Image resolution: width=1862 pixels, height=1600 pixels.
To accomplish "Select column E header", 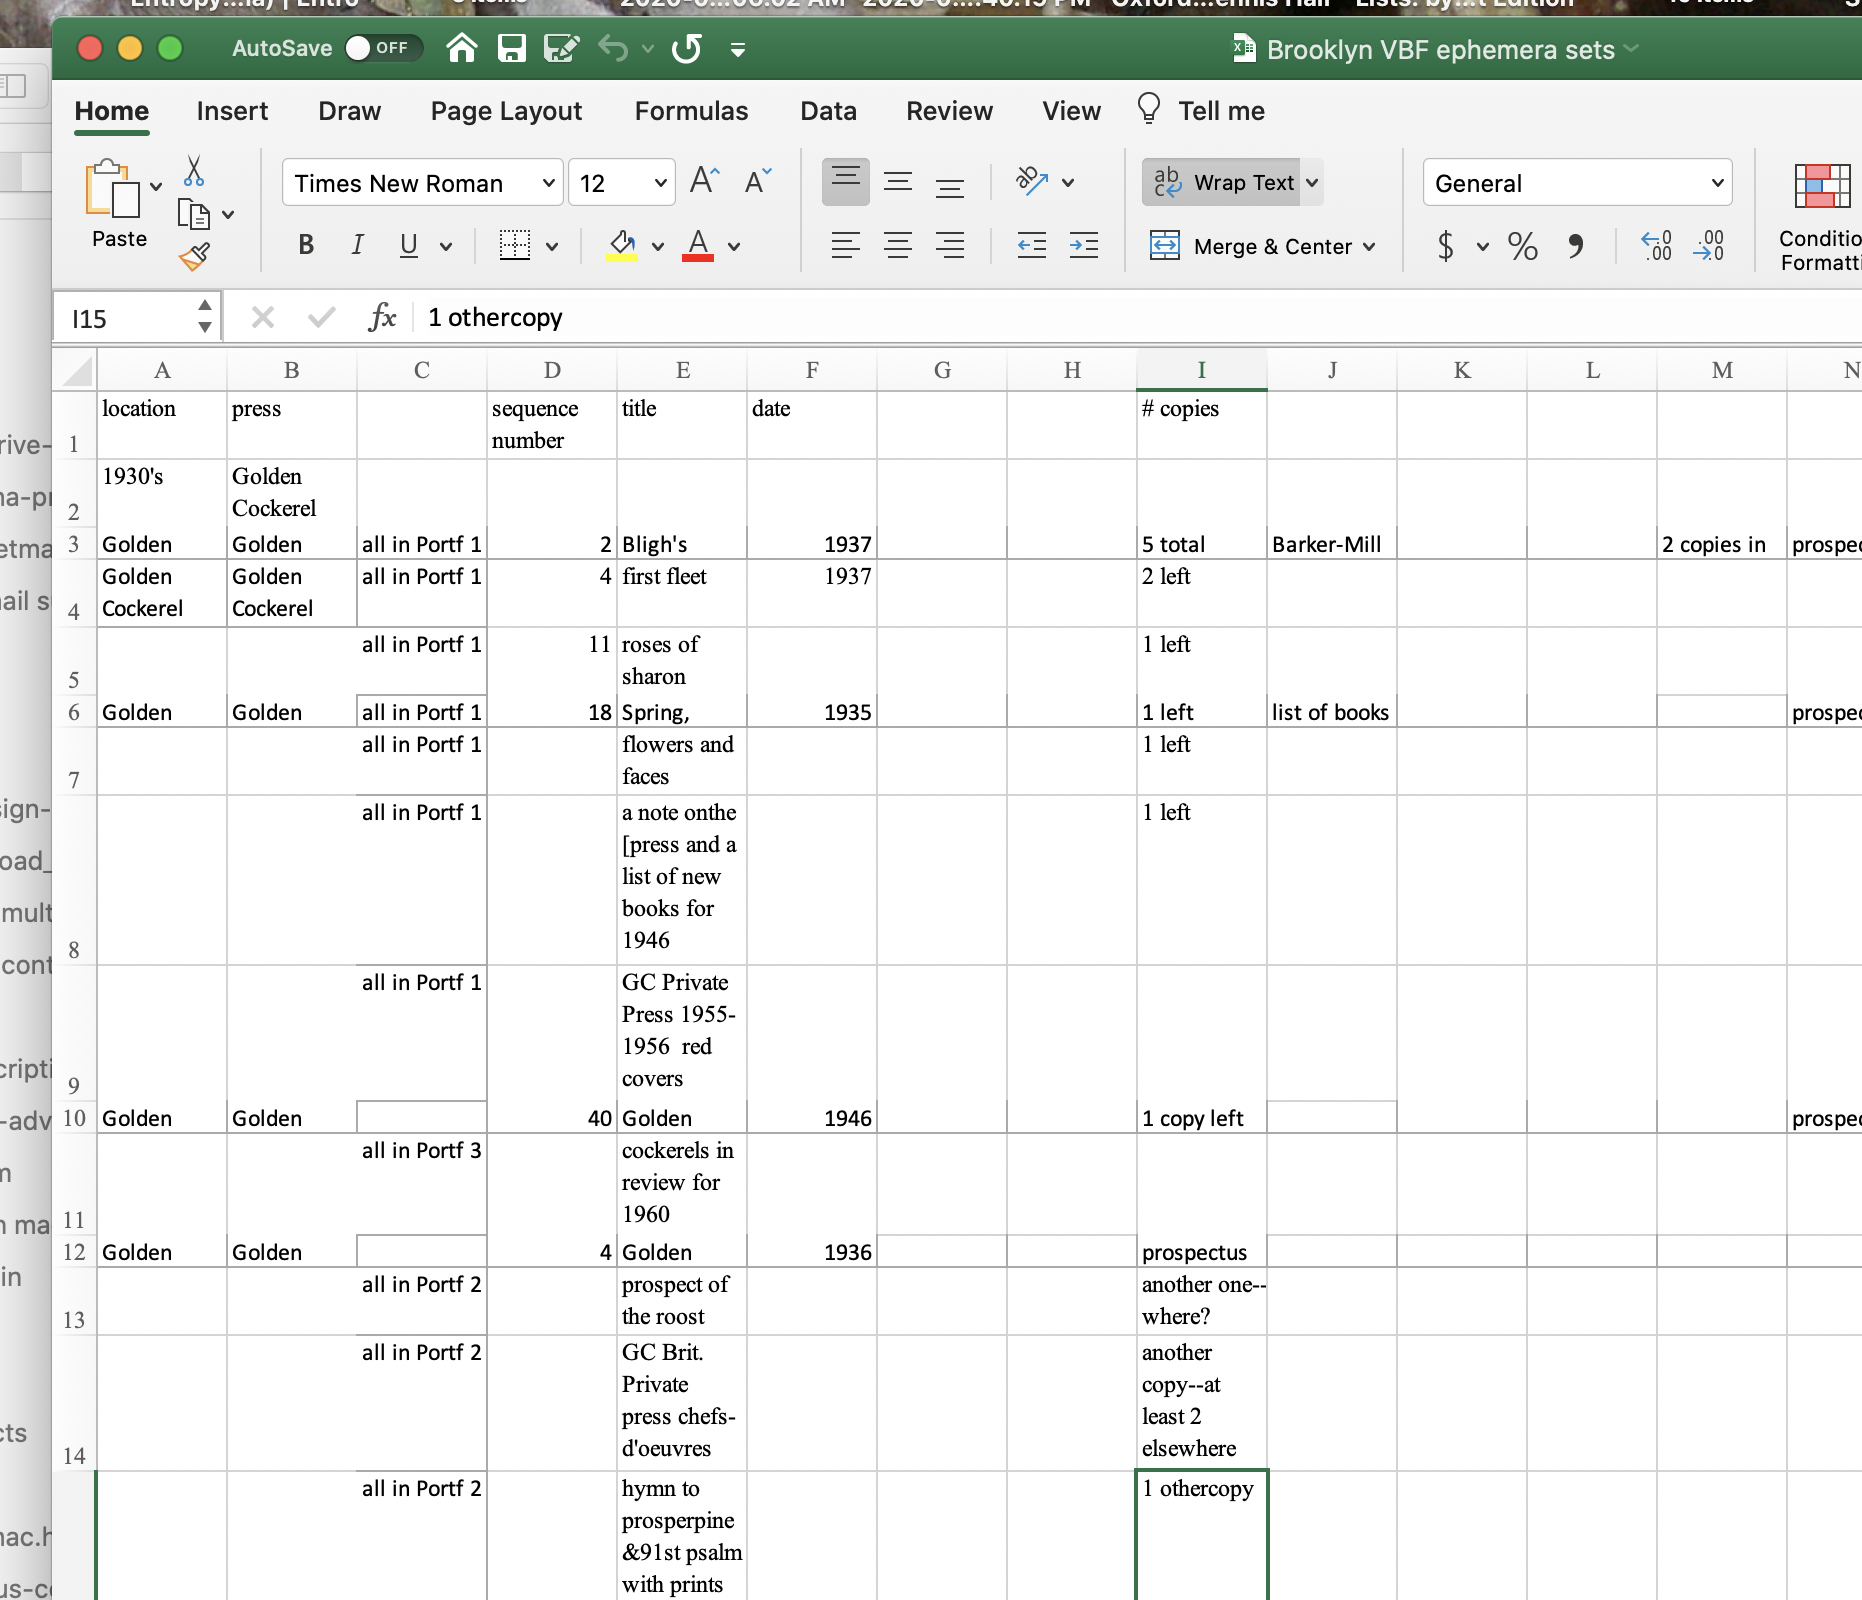I will click(682, 370).
